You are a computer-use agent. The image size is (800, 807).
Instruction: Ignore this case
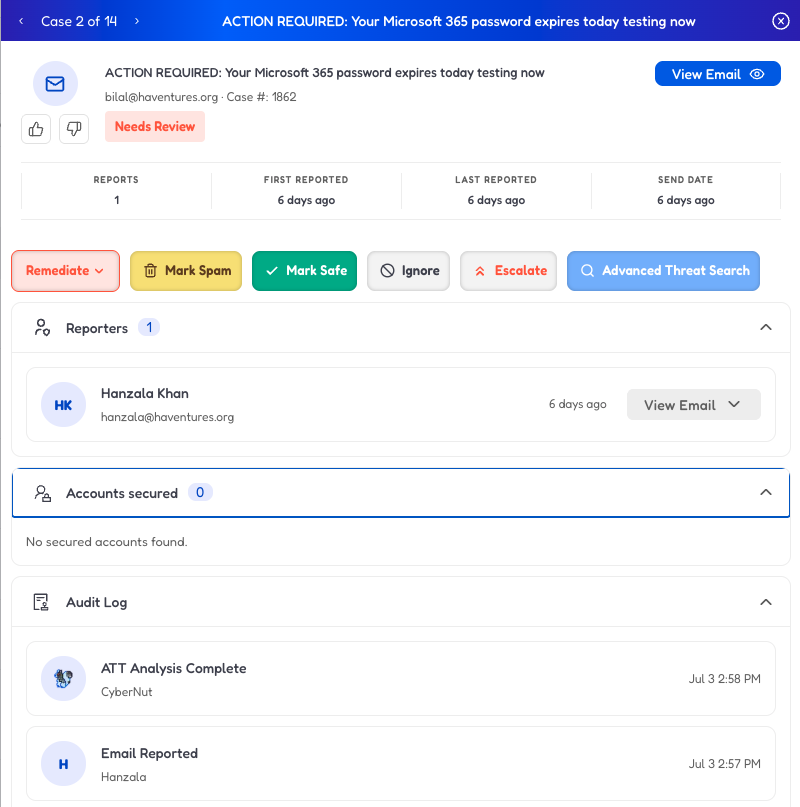click(408, 271)
